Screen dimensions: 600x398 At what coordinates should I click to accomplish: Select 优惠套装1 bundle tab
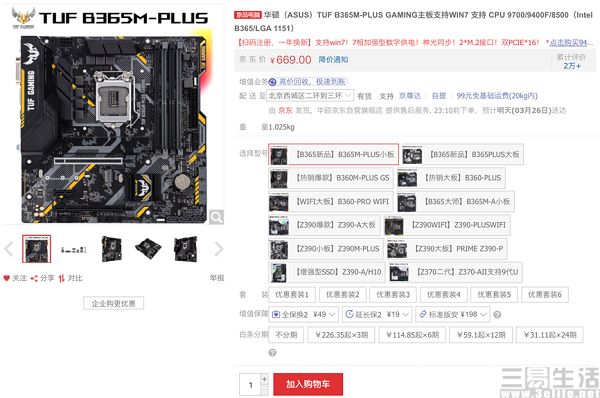pos(292,295)
